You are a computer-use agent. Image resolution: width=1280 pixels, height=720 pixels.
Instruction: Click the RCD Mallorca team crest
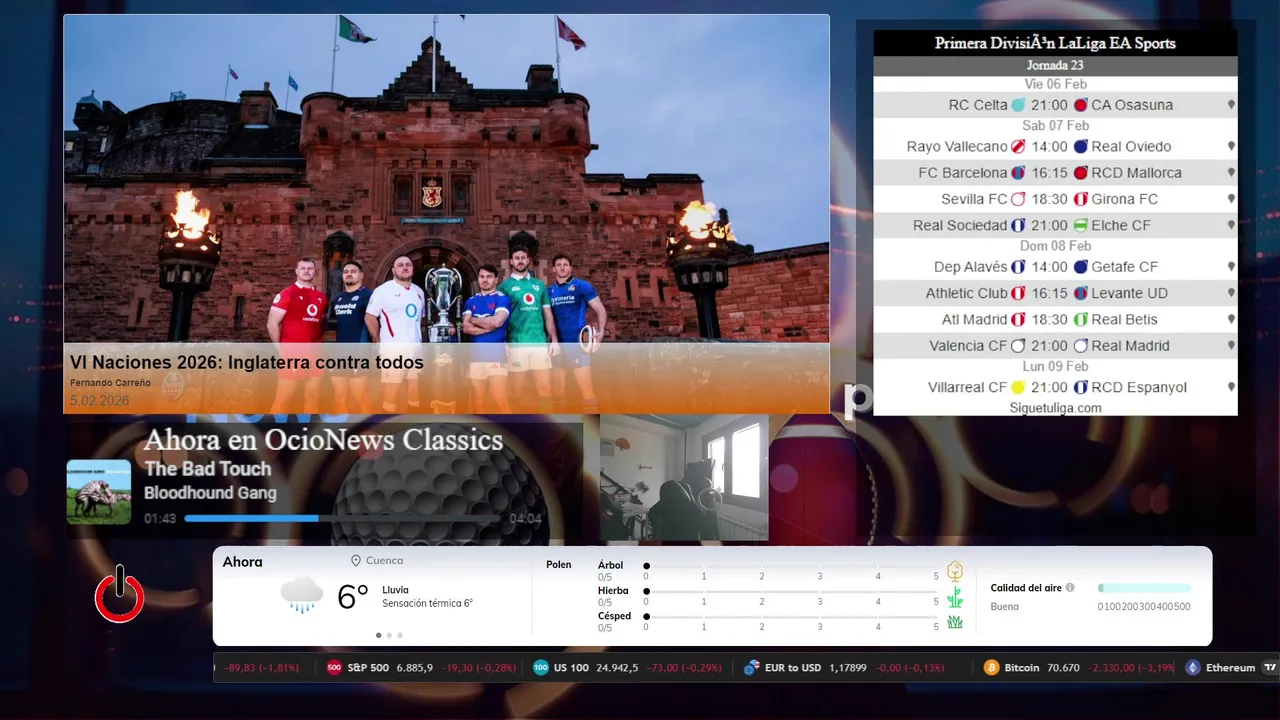pyautogui.click(x=1080, y=173)
